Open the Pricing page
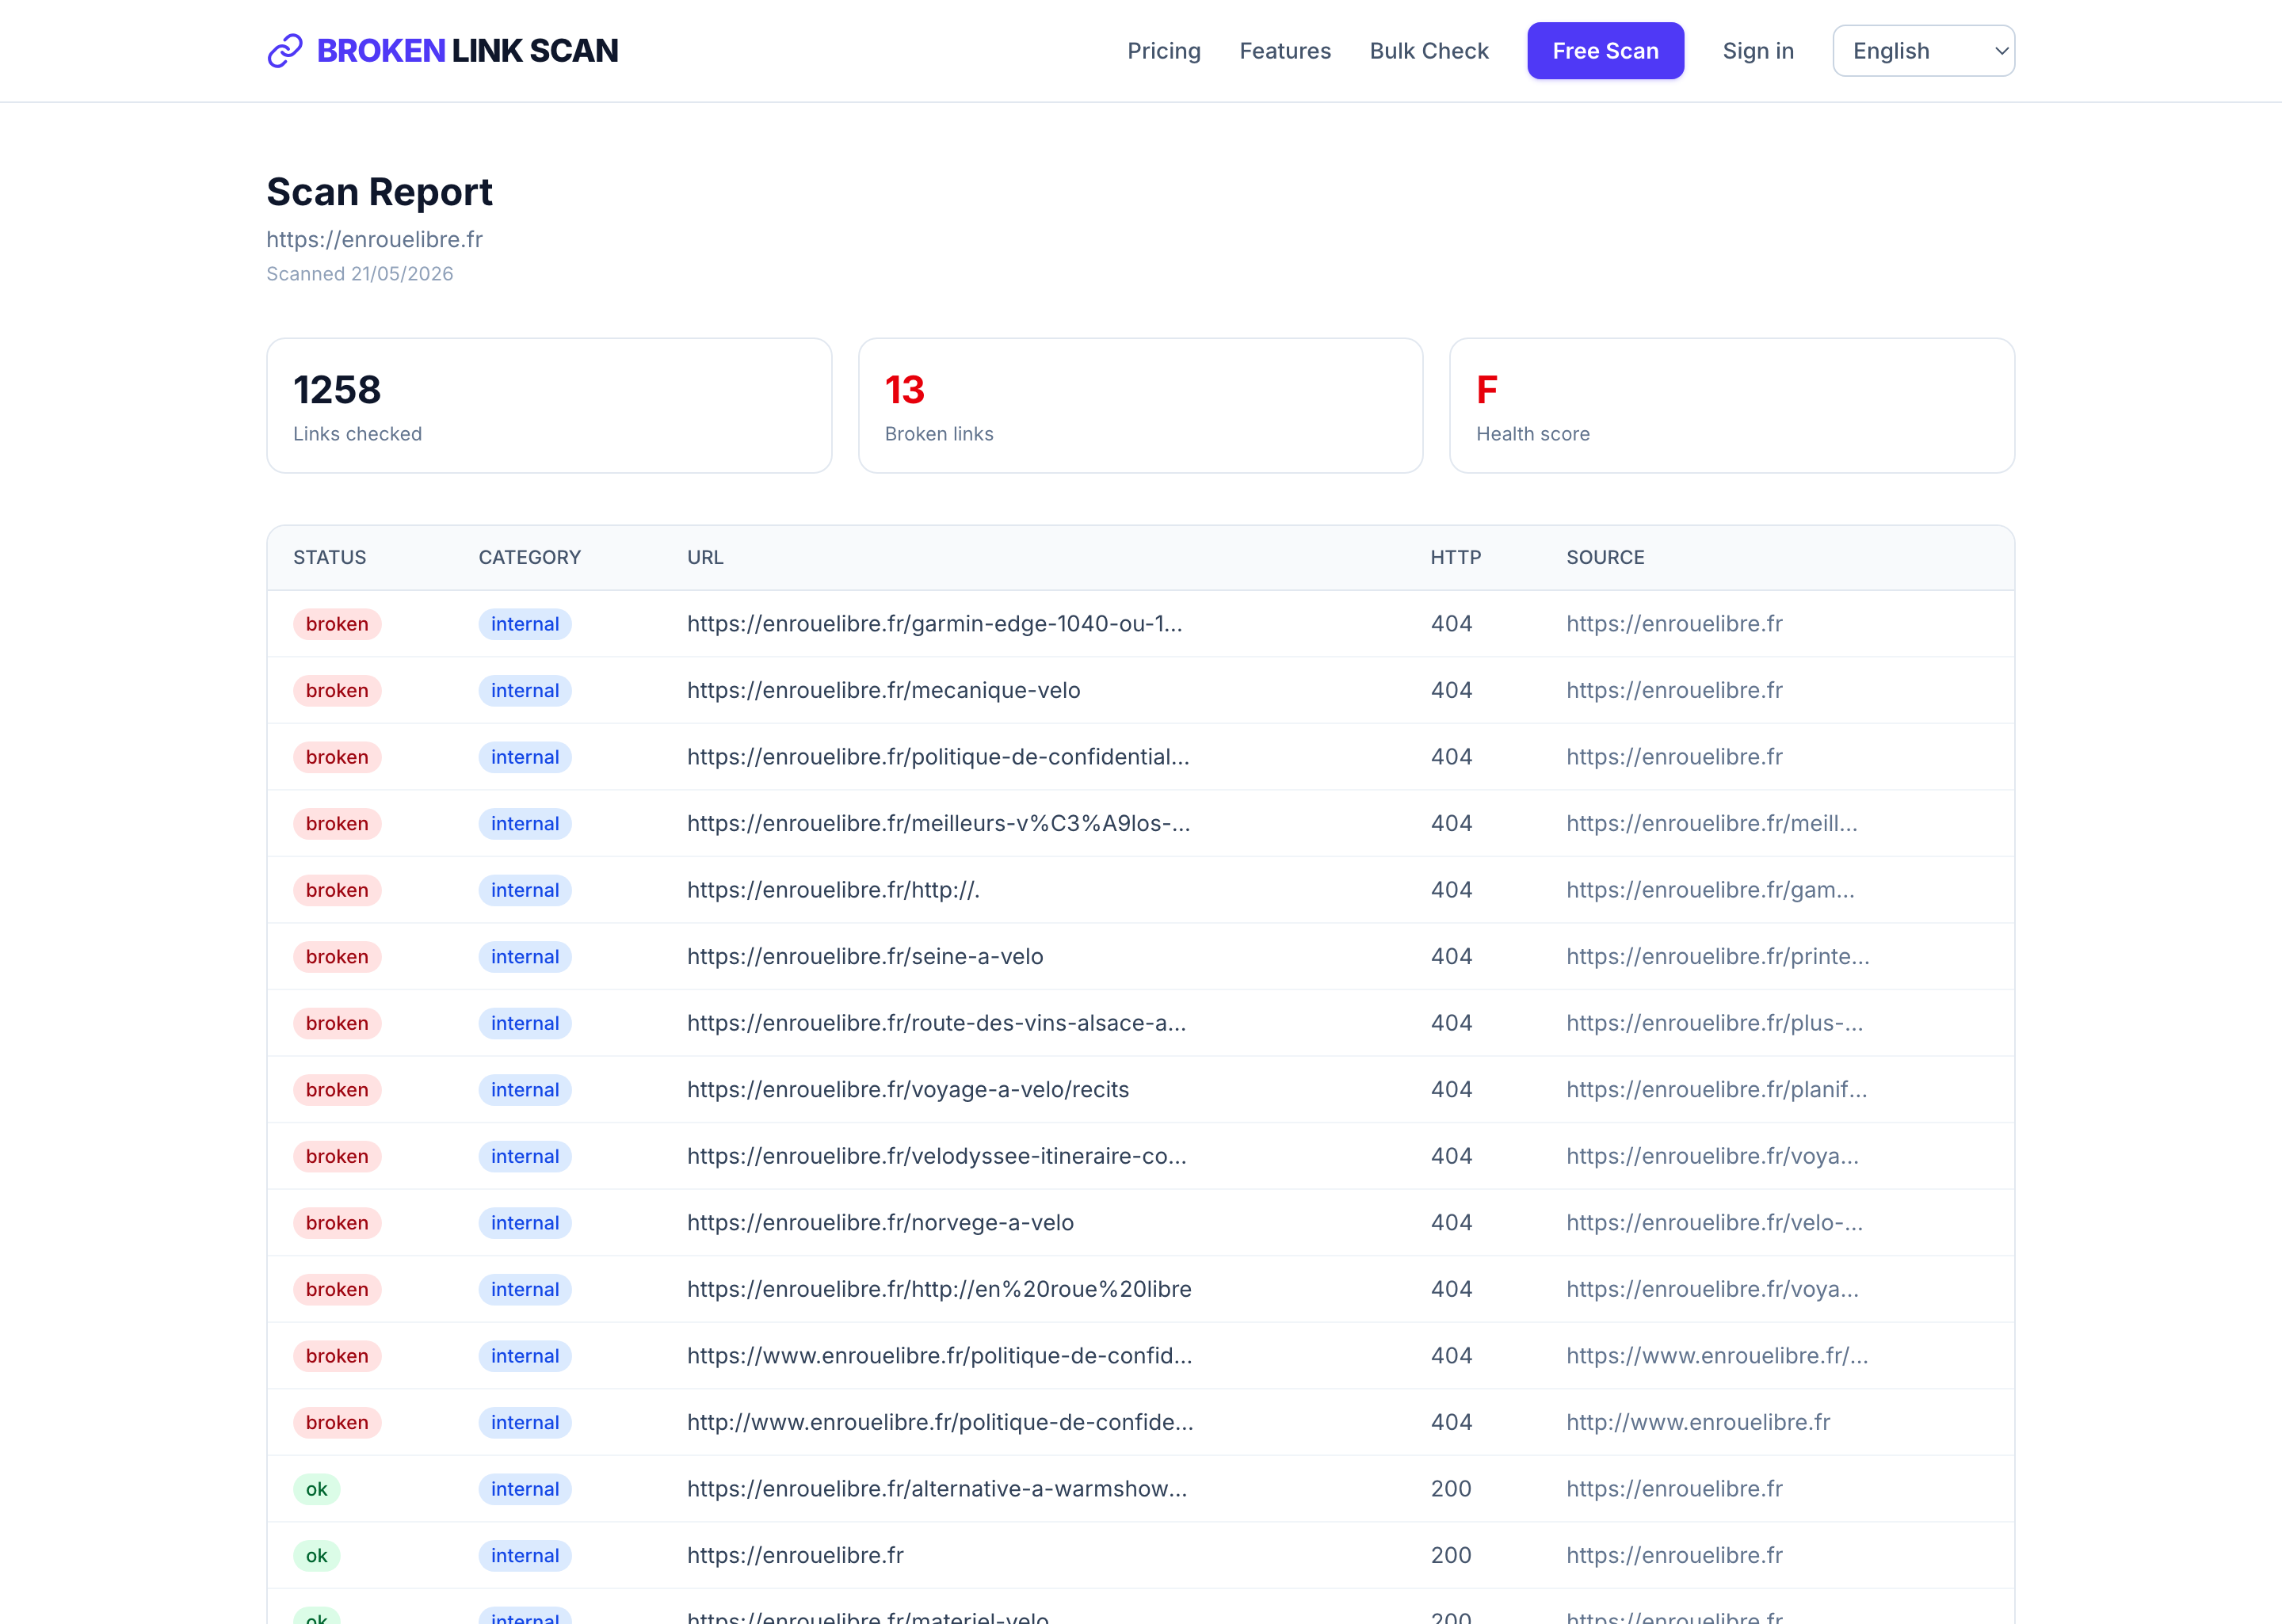This screenshot has height=1624, width=2282. 1164,51
